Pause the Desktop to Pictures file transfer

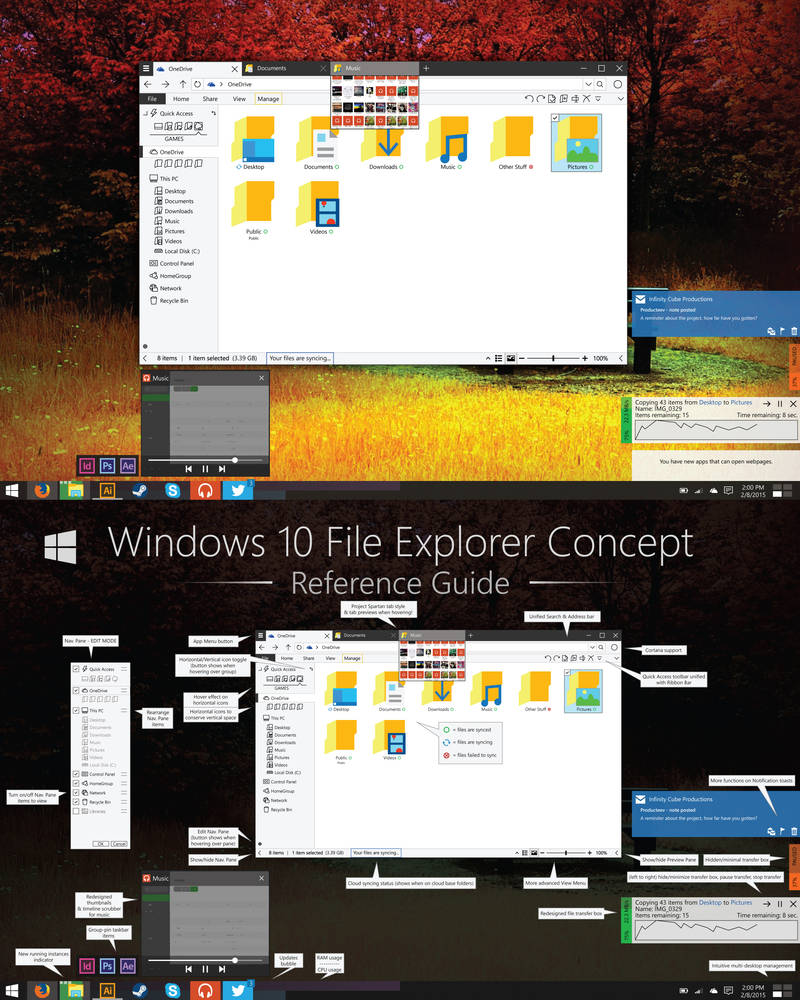tap(779, 404)
